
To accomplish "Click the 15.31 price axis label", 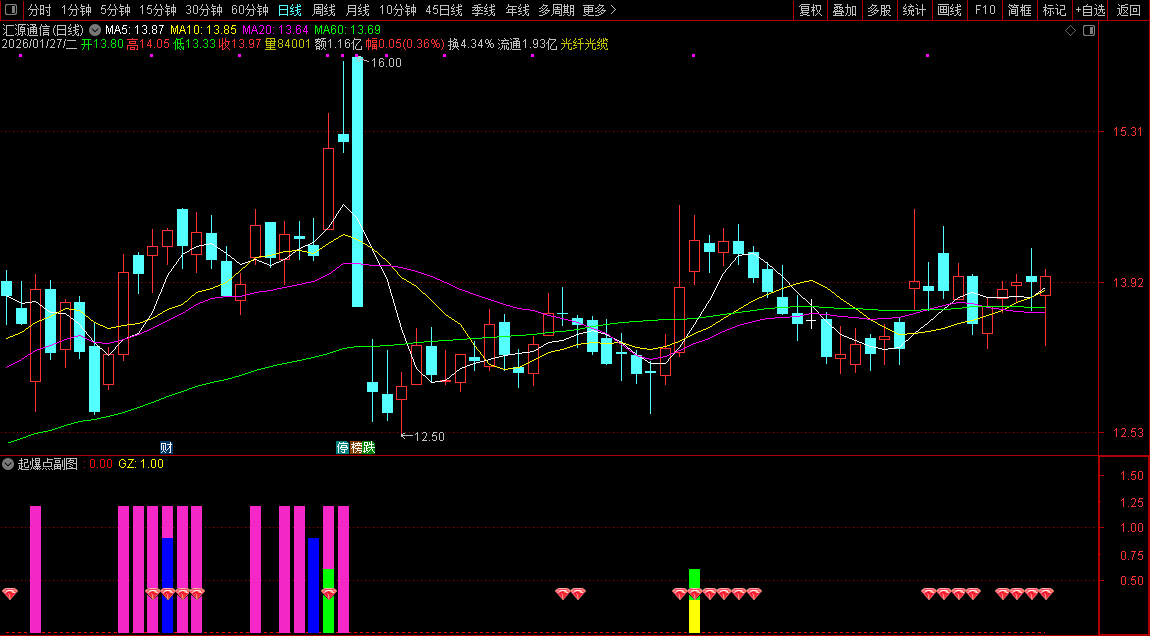I will [1127, 131].
